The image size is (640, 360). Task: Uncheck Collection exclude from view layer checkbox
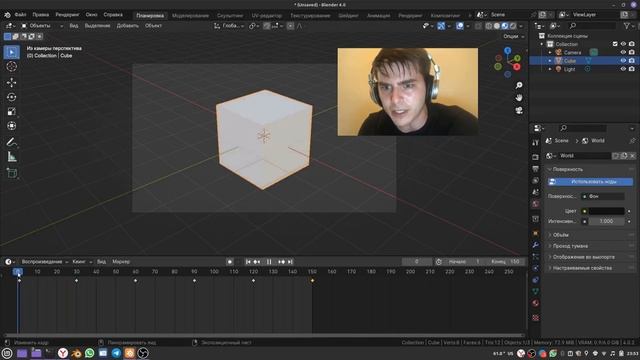(615, 44)
